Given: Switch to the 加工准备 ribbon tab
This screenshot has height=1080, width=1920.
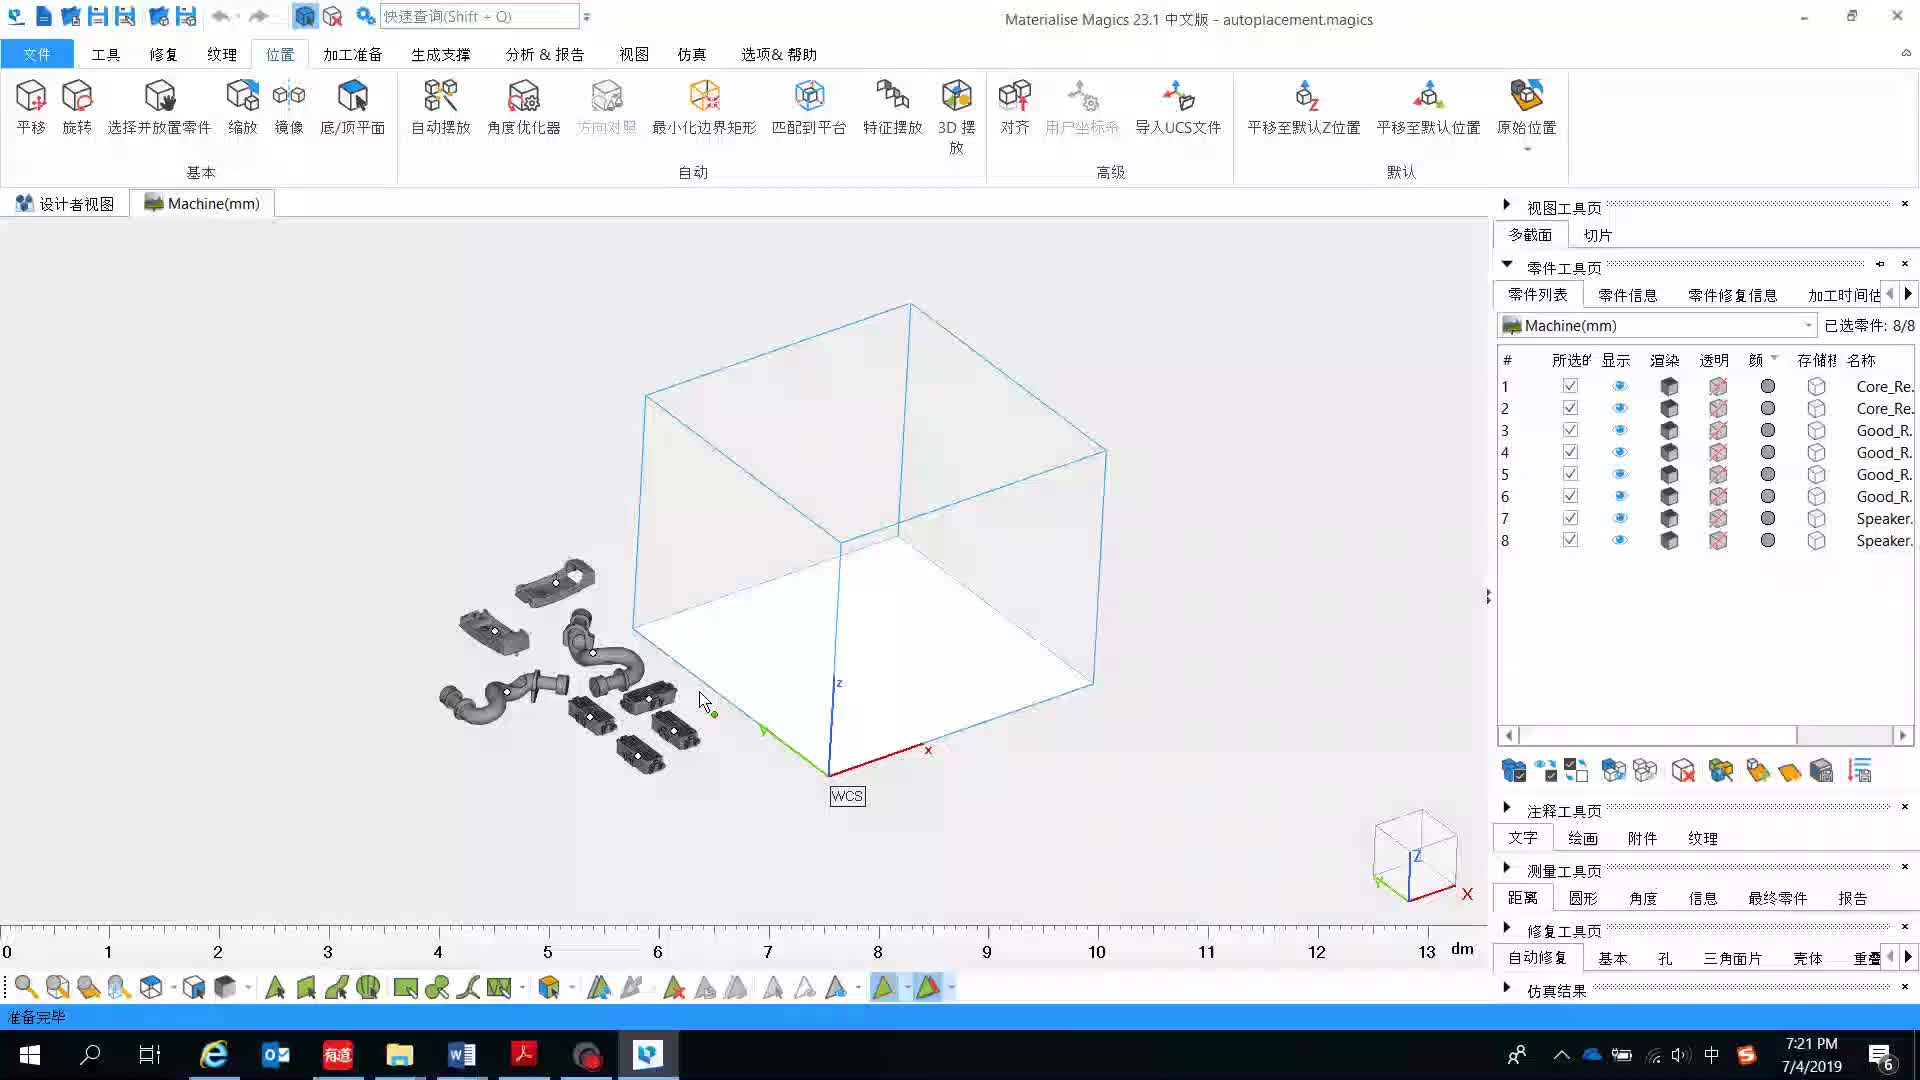Looking at the screenshot, I should (x=352, y=54).
